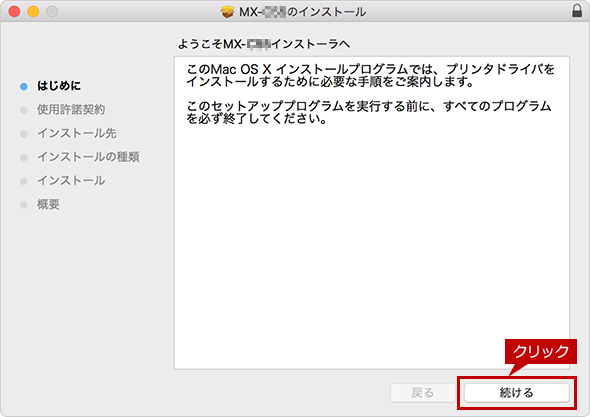Viewport: 590px width, 417px height.
Task: Click the ようこそ installer heading text
Action: pyautogui.click(x=264, y=44)
